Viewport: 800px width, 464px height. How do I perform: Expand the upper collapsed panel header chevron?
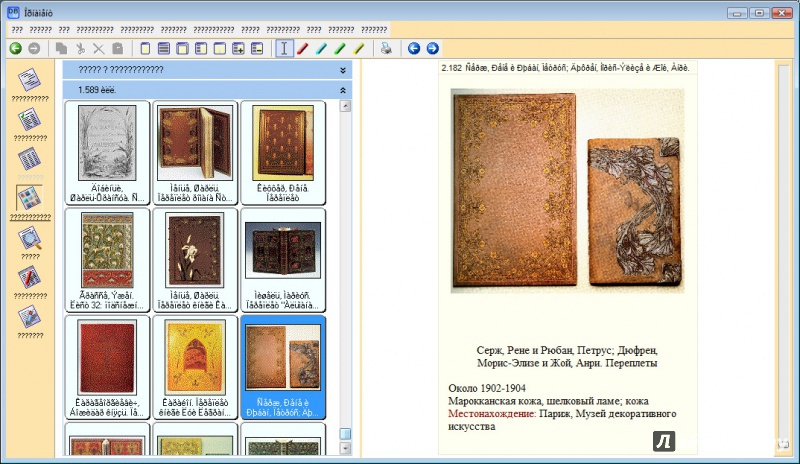(343, 70)
